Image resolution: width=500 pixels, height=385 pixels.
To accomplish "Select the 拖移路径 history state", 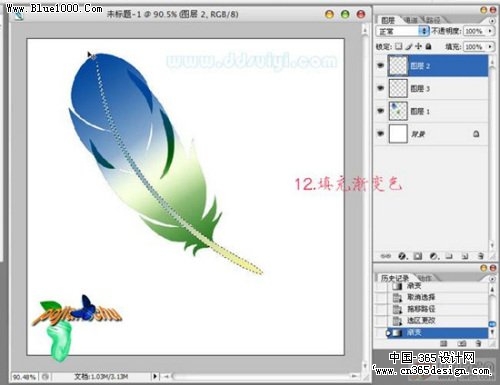I will point(421,309).
